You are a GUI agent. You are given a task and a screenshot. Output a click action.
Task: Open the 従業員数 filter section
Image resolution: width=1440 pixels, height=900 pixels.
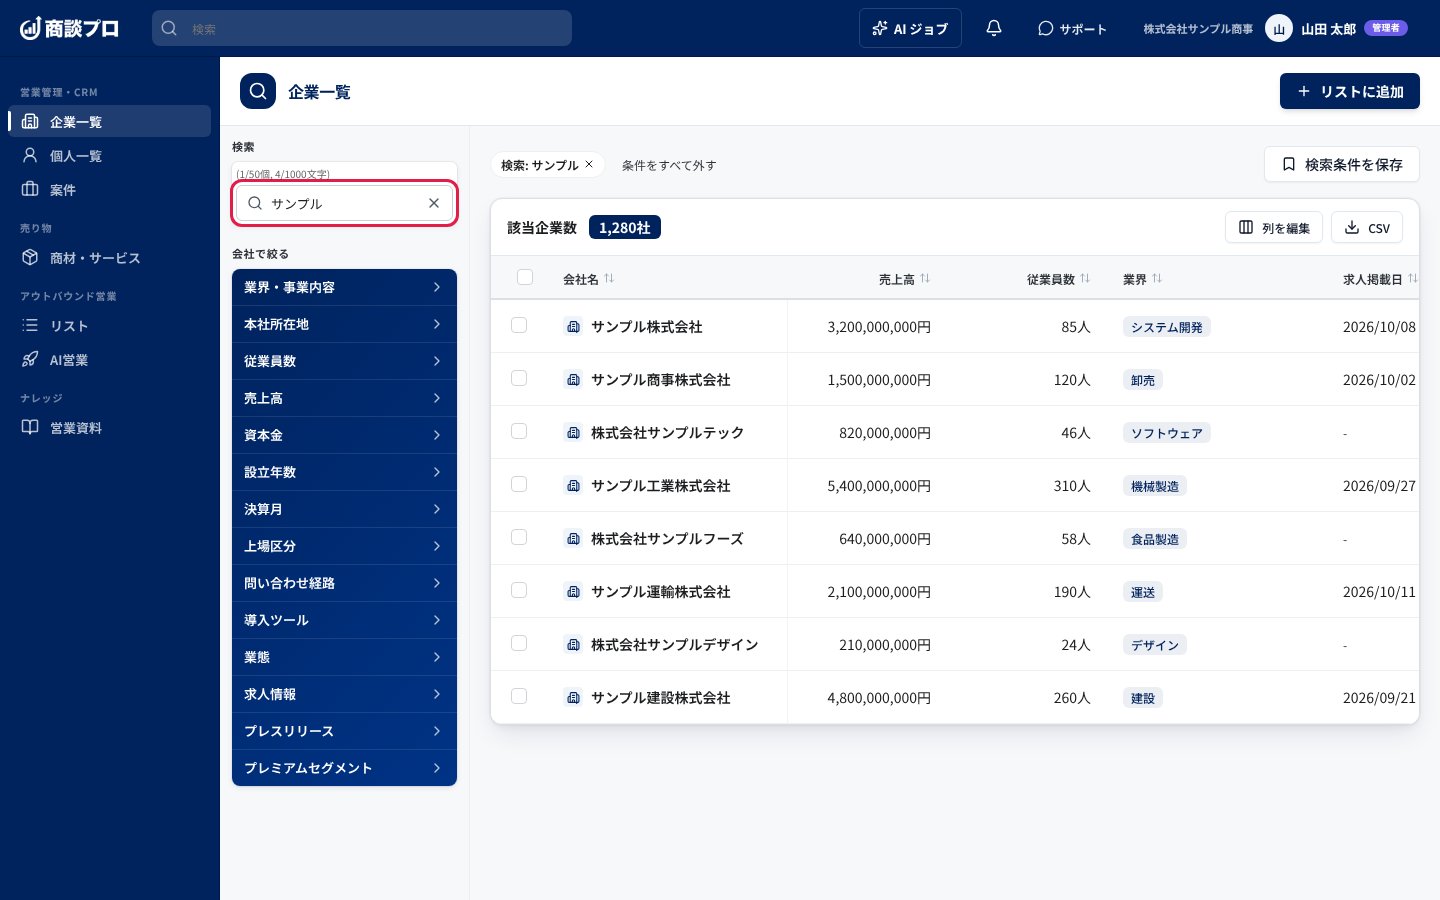[x=344, y=361]
